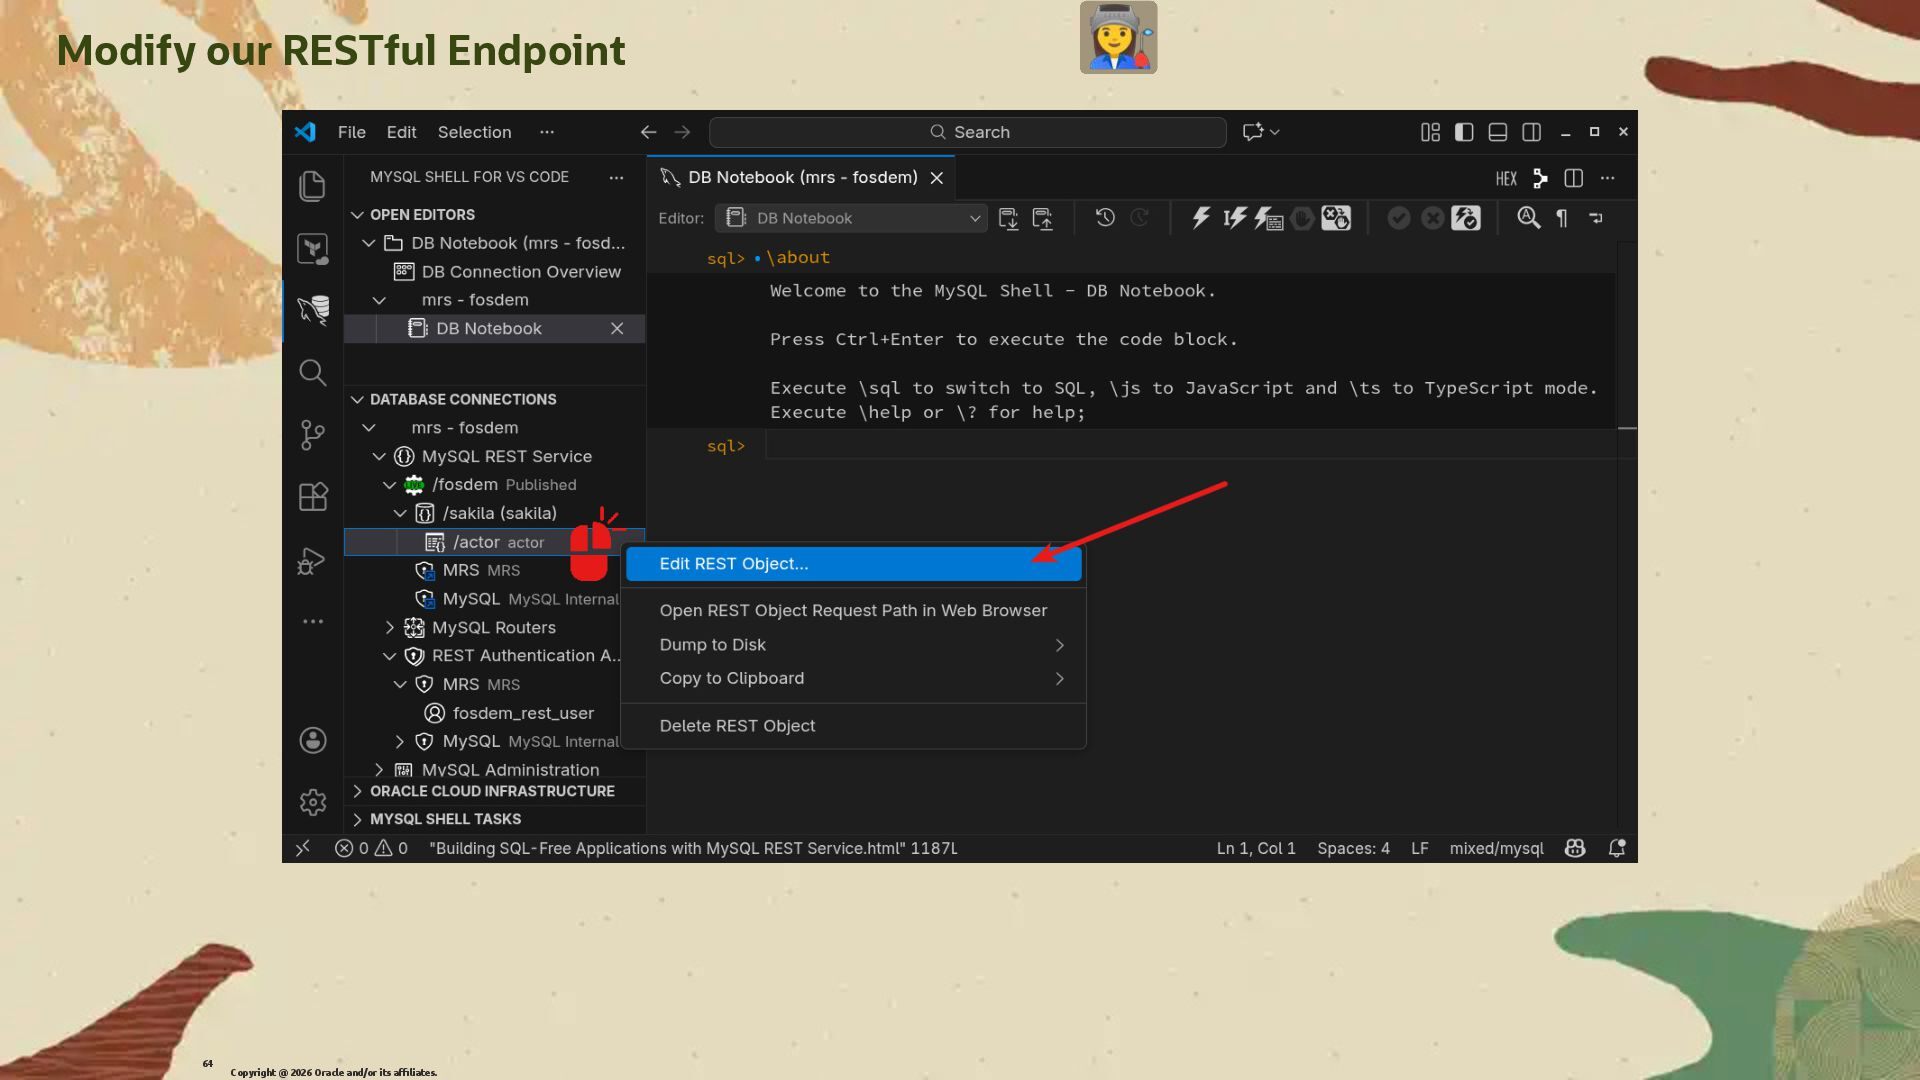
Task: Open the Extensions view icon
Action: tap(313, 497)
